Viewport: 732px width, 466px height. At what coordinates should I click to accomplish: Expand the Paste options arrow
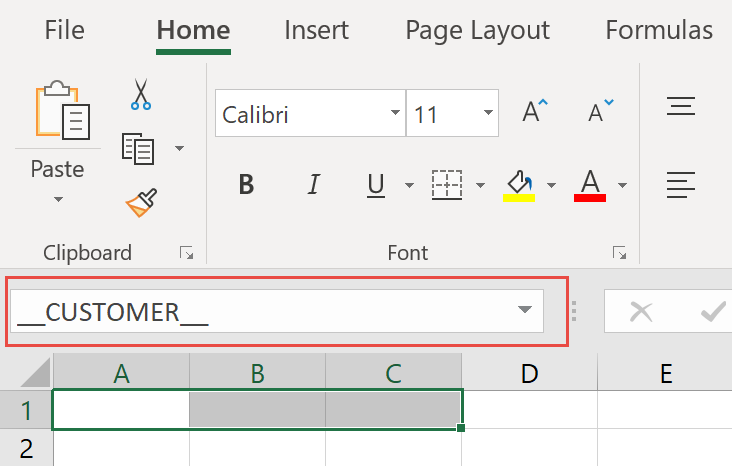tap(58, 199)
